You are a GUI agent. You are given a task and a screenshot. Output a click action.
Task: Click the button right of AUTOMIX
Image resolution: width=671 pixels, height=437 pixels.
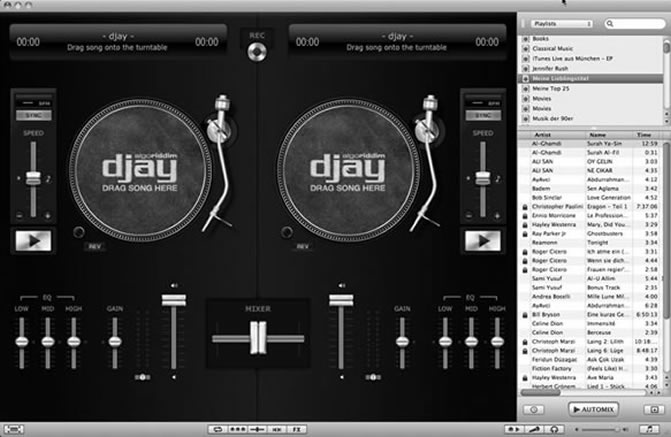654,410
